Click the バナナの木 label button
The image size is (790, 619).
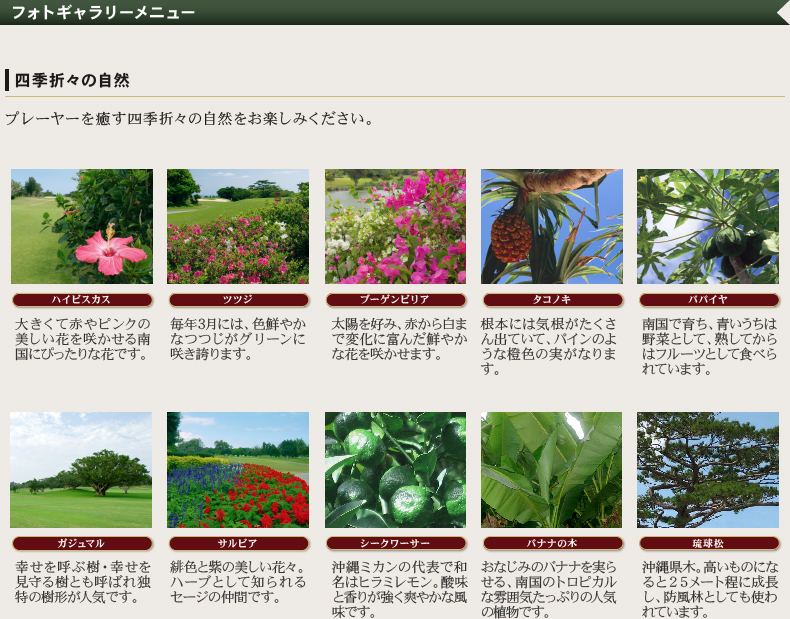point(553,543)
